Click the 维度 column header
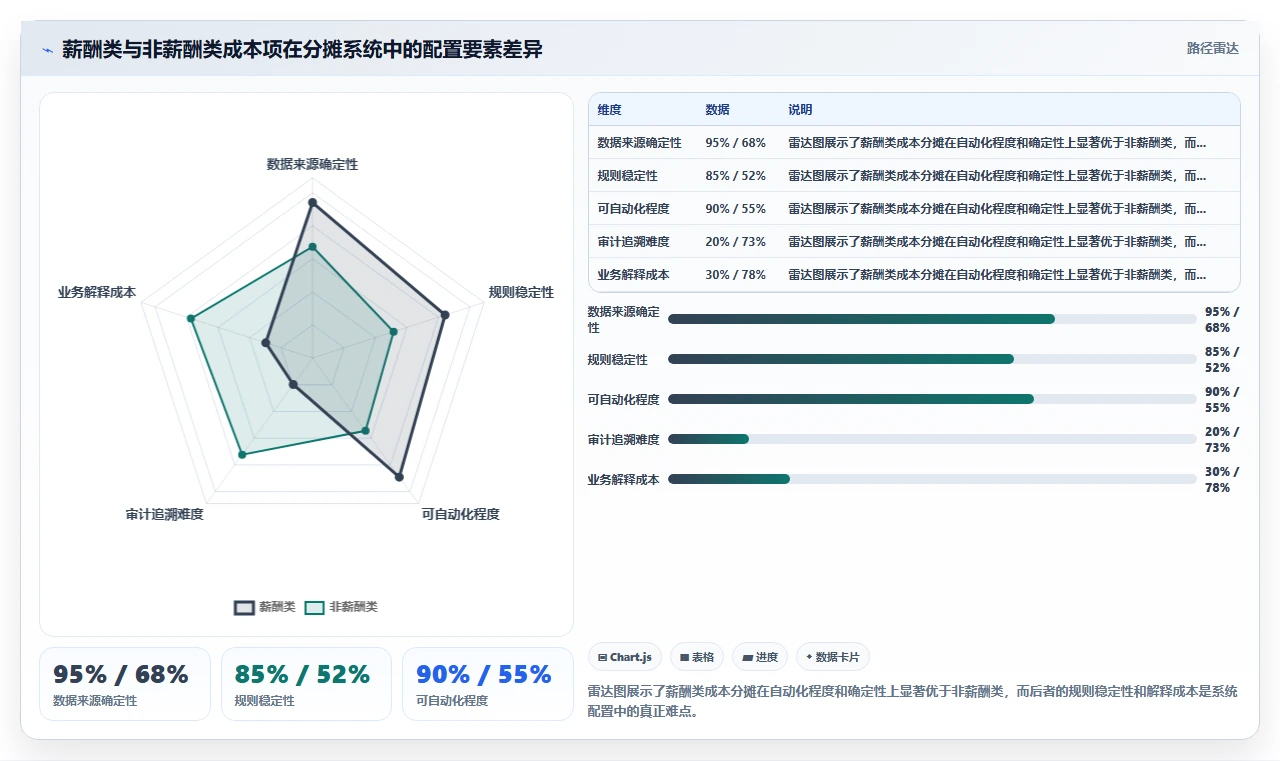Image resolution: width=1280 pixels, height=761 pixels. click(609, 110)
